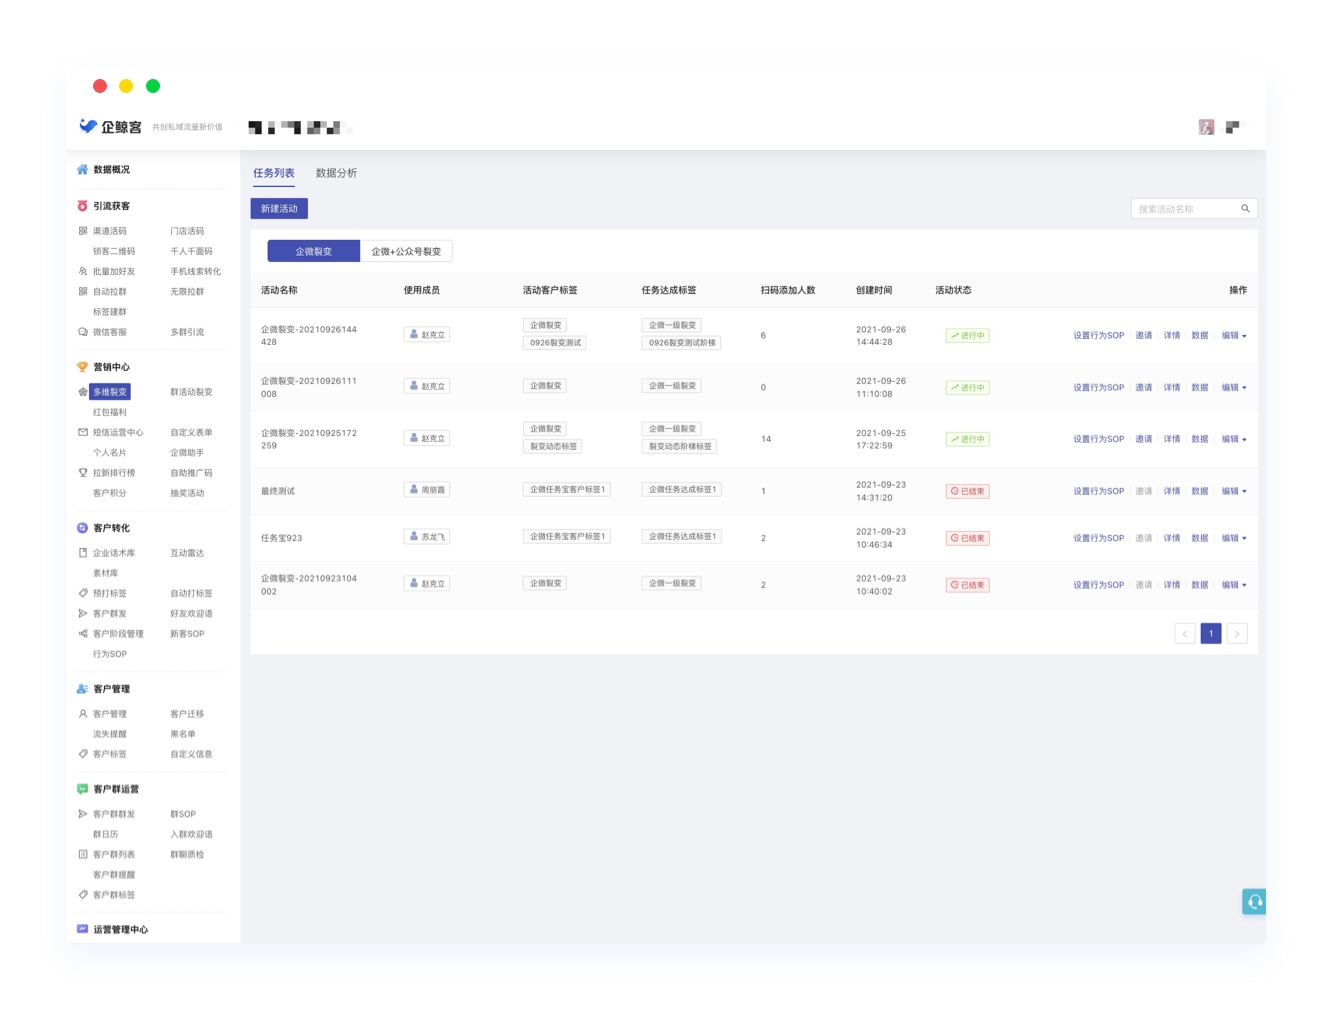
Task: Click 设置行为SOP link for 任务宝923
Action: pyautogui.click(x=1098, y=538)
